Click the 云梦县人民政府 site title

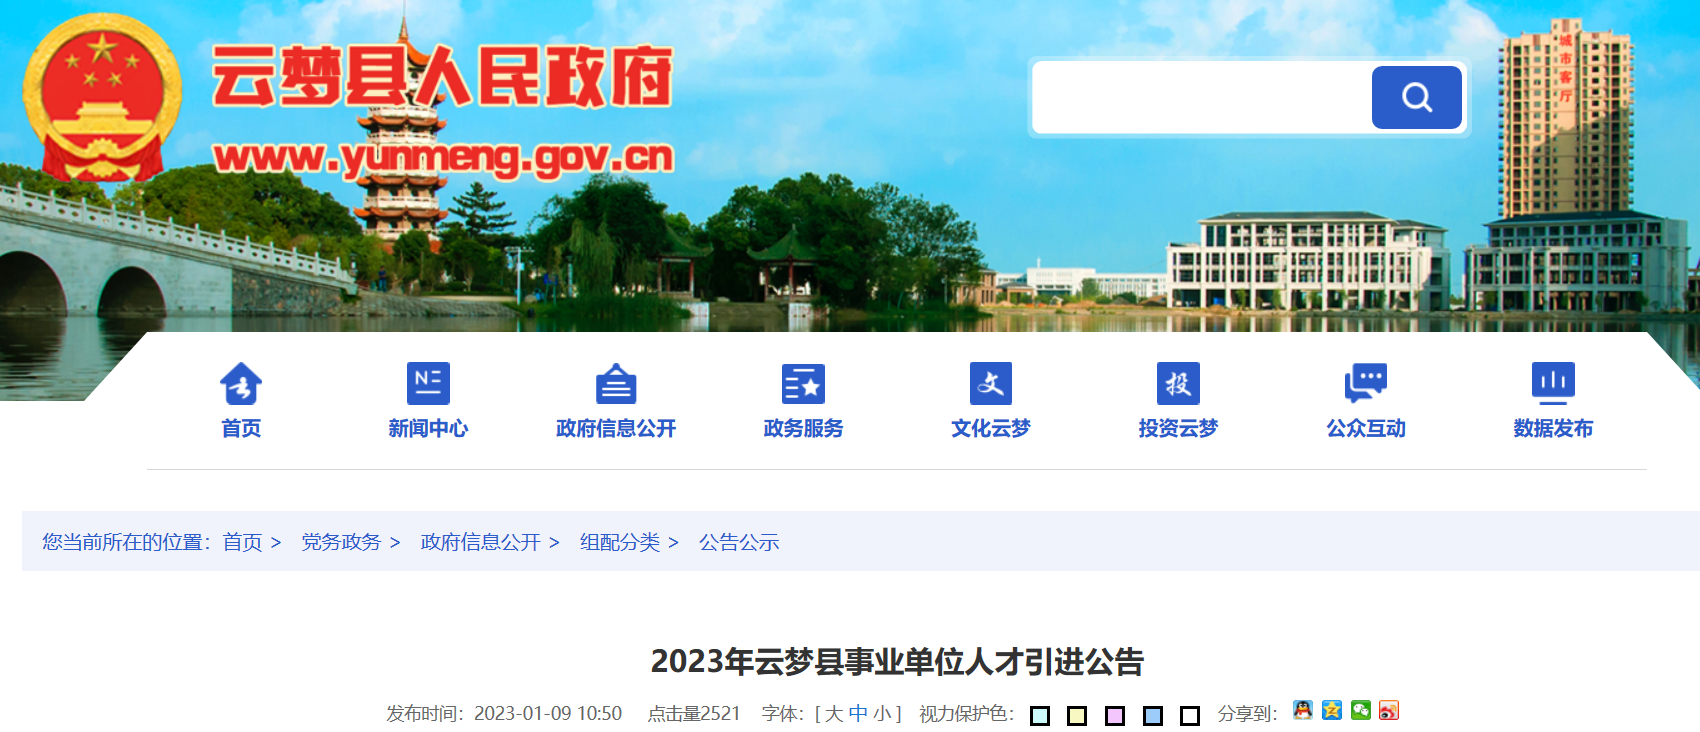442,76
